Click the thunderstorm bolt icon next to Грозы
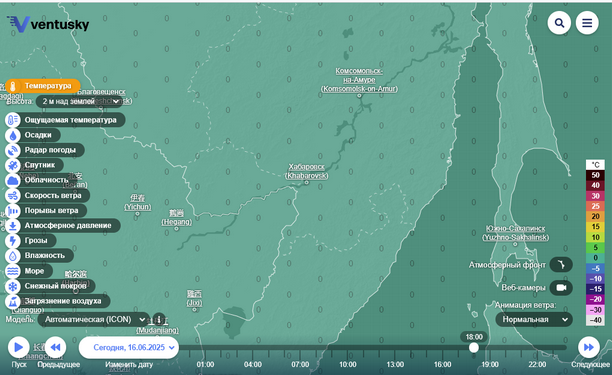 [x=13, y=240]
